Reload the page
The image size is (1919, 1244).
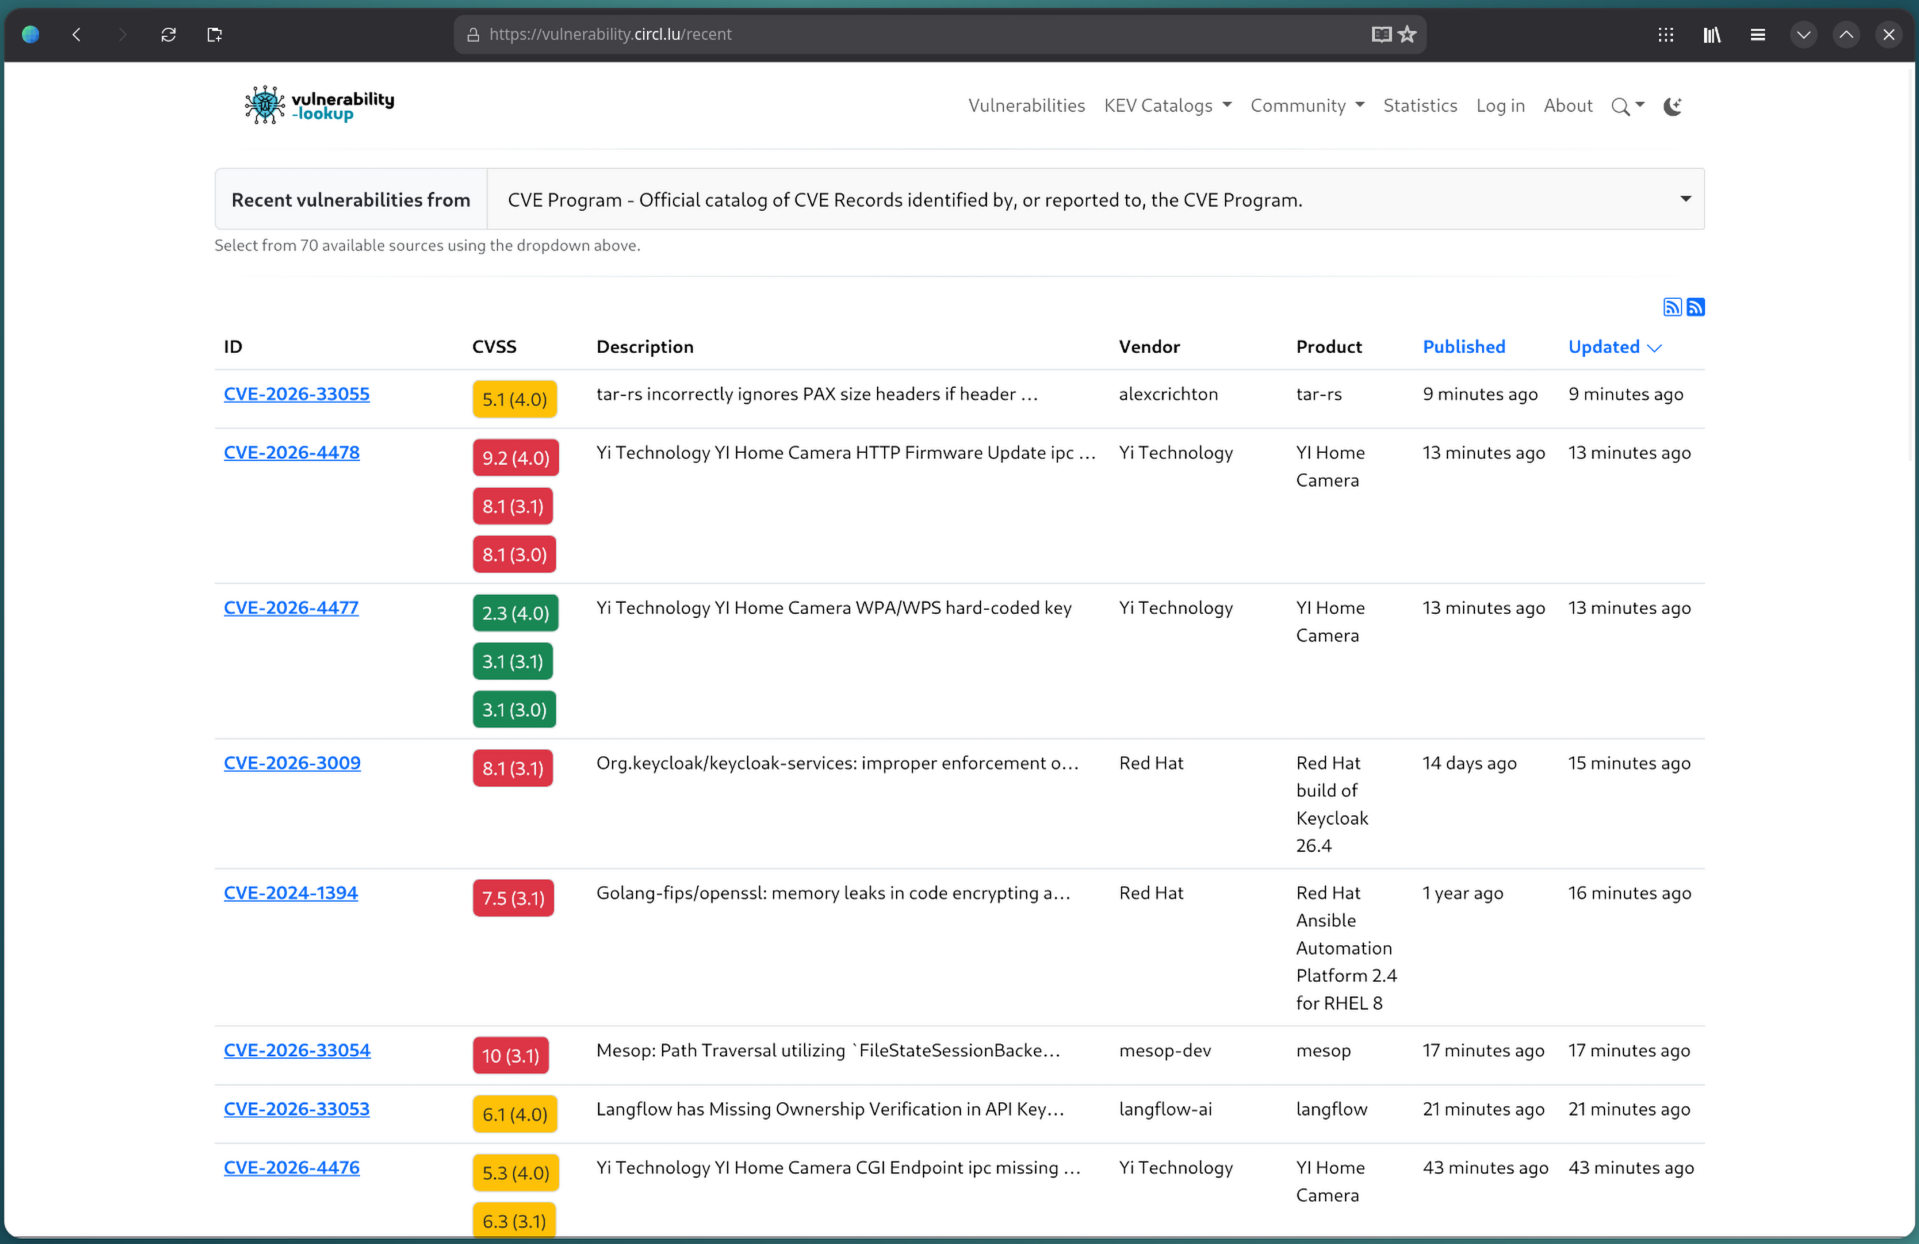click(x=168, y=34)
